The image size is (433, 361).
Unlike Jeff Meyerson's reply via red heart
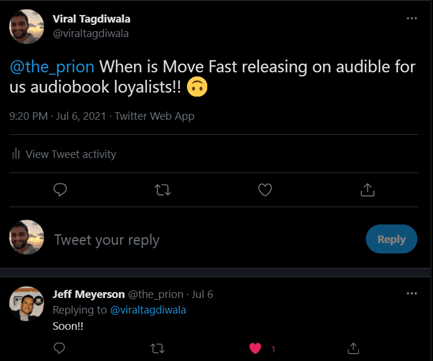[x=255, y=348]
